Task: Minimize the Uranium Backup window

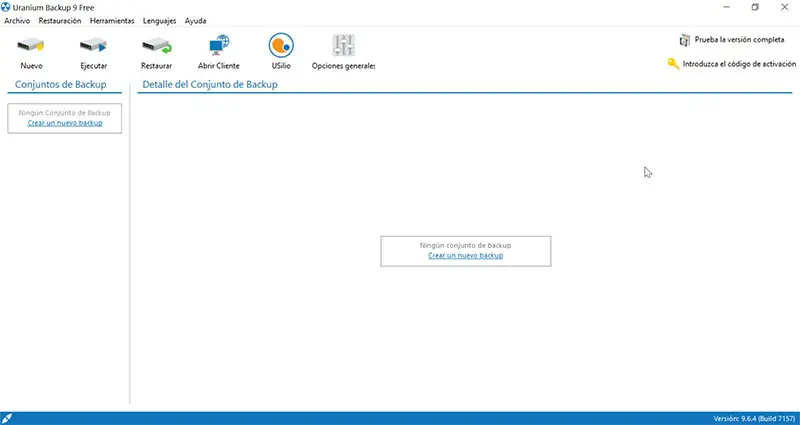Action: [x=727, y=7]
